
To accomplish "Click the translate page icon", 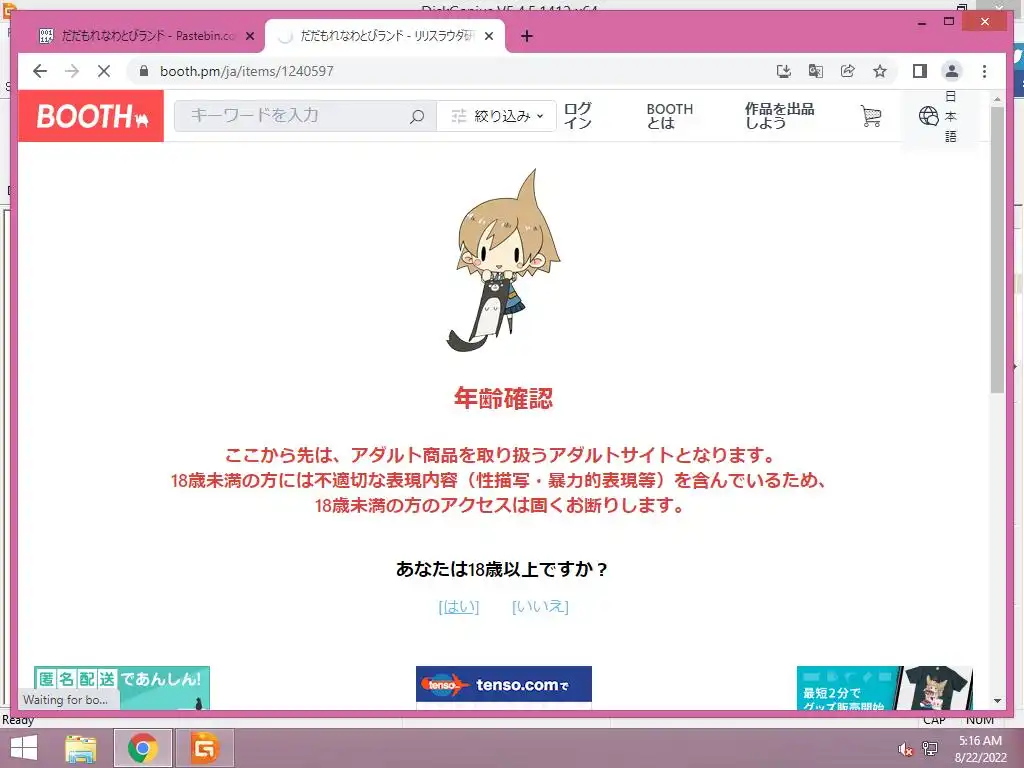I will click(816, 71).
